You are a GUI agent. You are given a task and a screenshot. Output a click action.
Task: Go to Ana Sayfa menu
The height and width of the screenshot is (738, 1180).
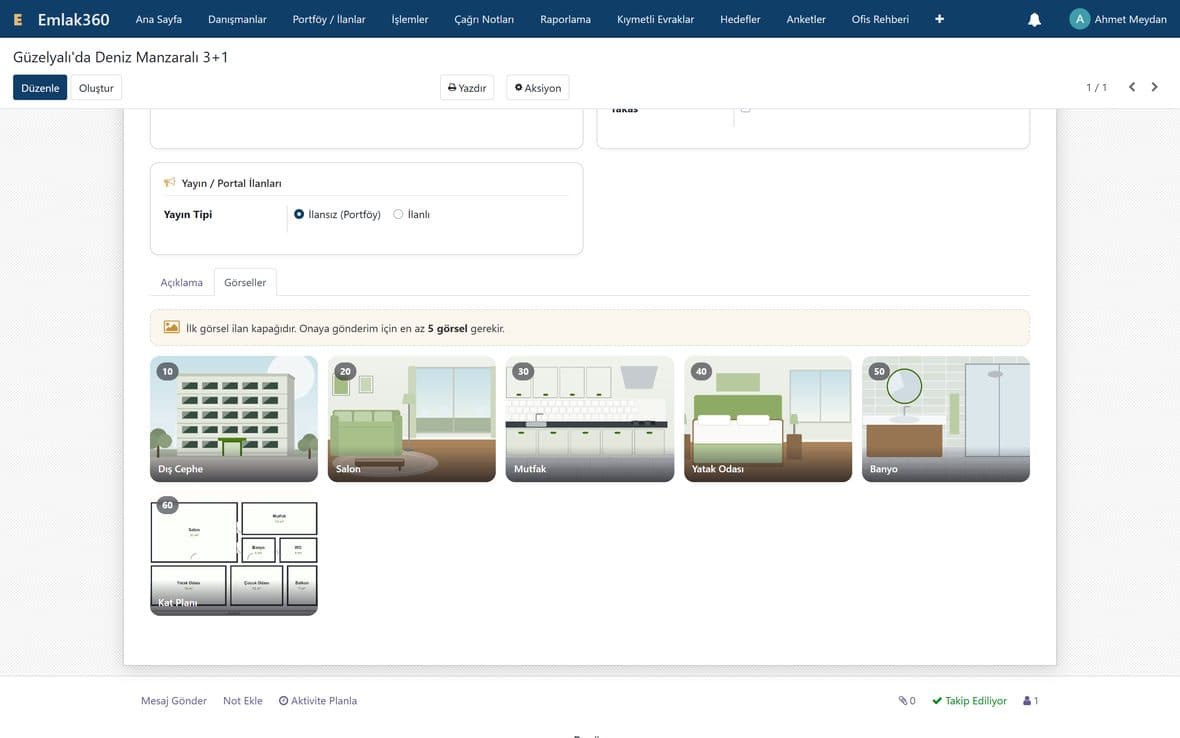point(159,19)
